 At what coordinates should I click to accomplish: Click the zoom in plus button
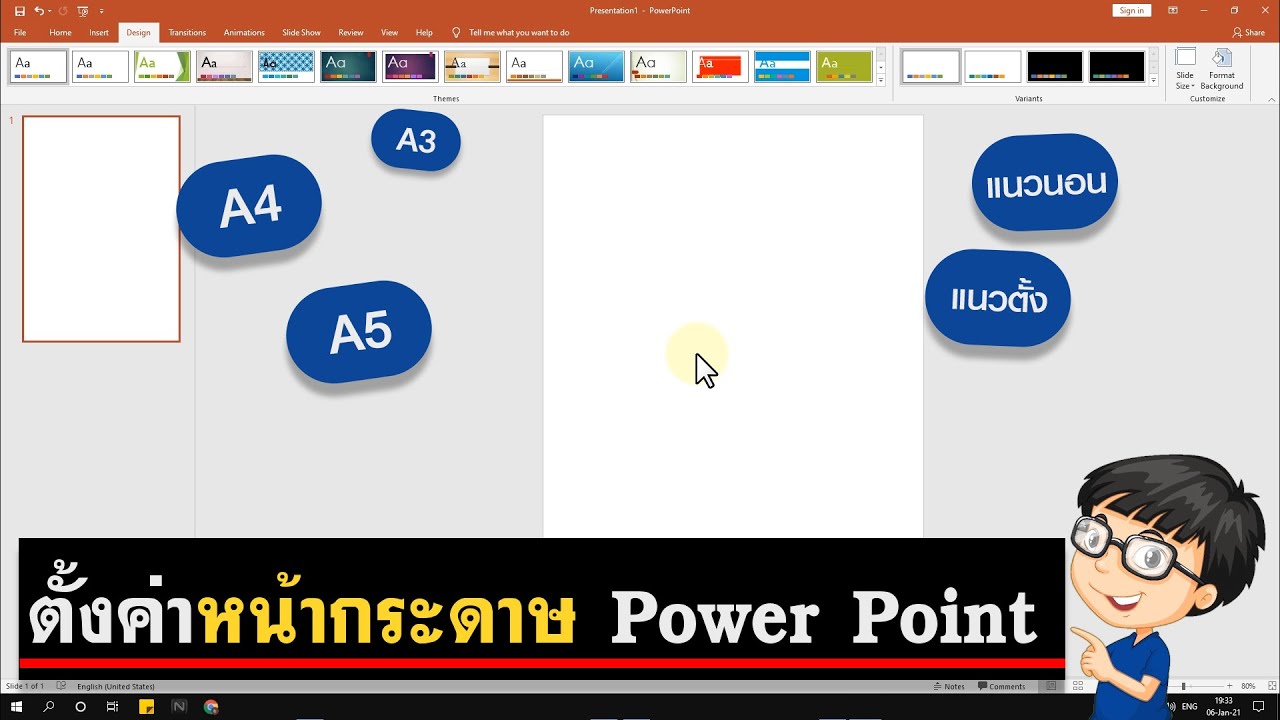pyautogui.click(x=1229, y=686)
